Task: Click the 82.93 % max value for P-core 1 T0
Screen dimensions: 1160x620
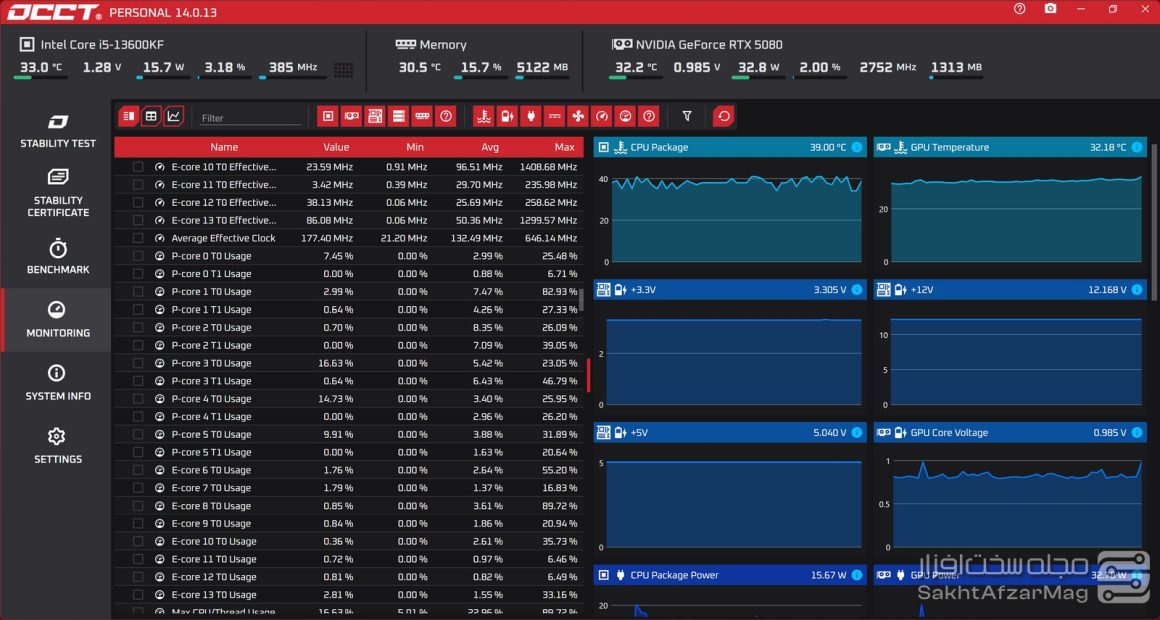Action: pos(559,292)
